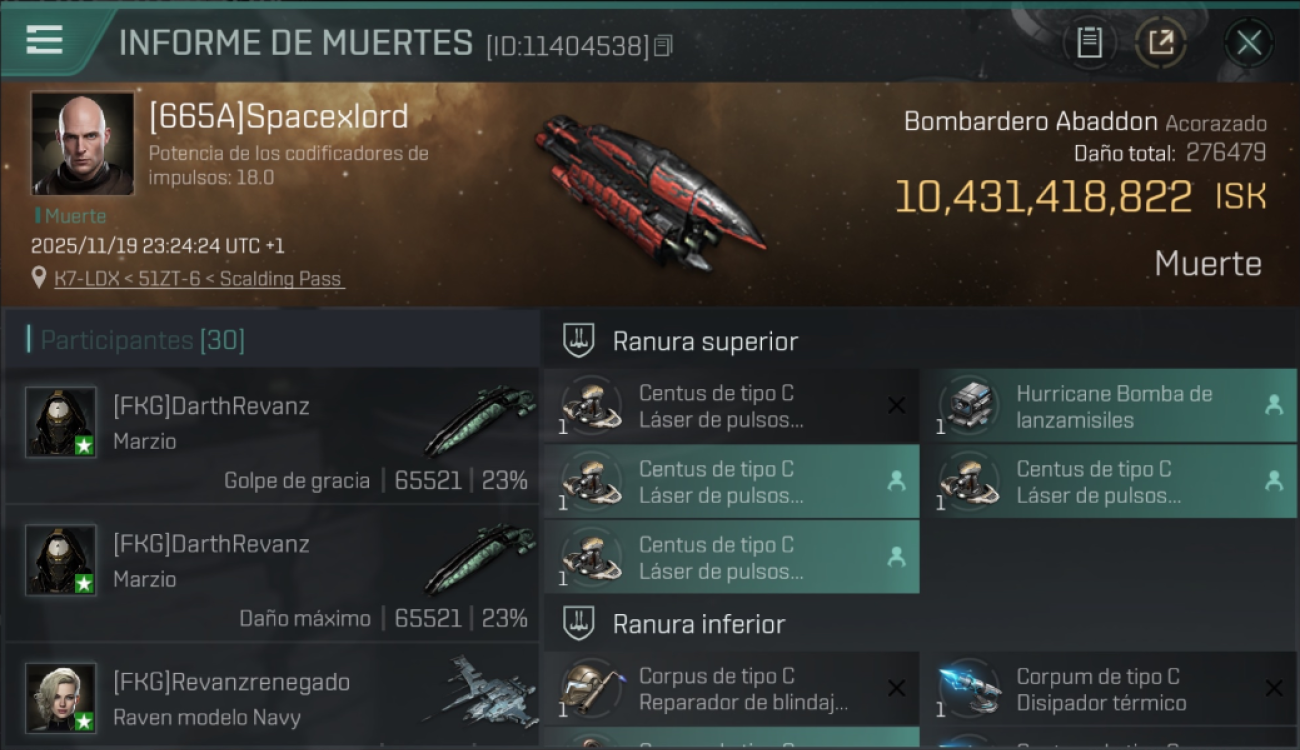The height and width of the screenshot is (750, 1300).
Task: View Revanzrenegado's portrait
Action: 61,697
